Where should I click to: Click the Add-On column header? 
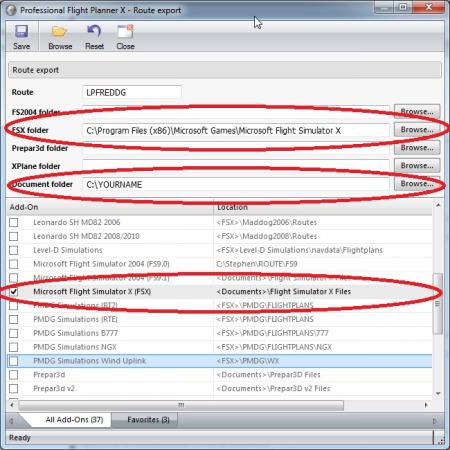click(110, 207)
